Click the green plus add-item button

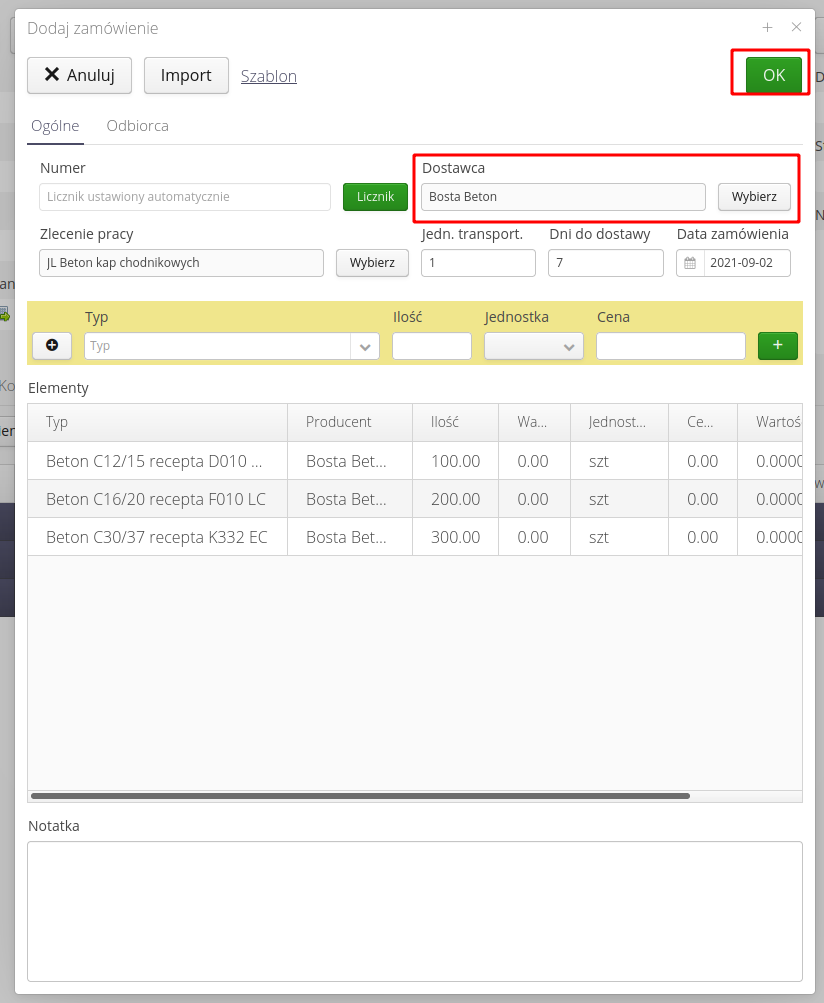coord(777,346)
